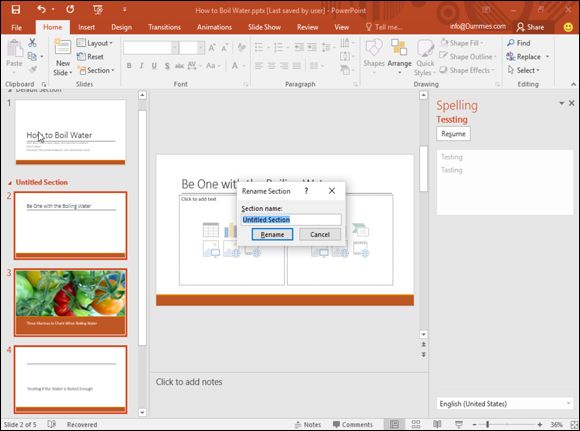
Task: Click the New Slide icon
Action: coord(63,47)
